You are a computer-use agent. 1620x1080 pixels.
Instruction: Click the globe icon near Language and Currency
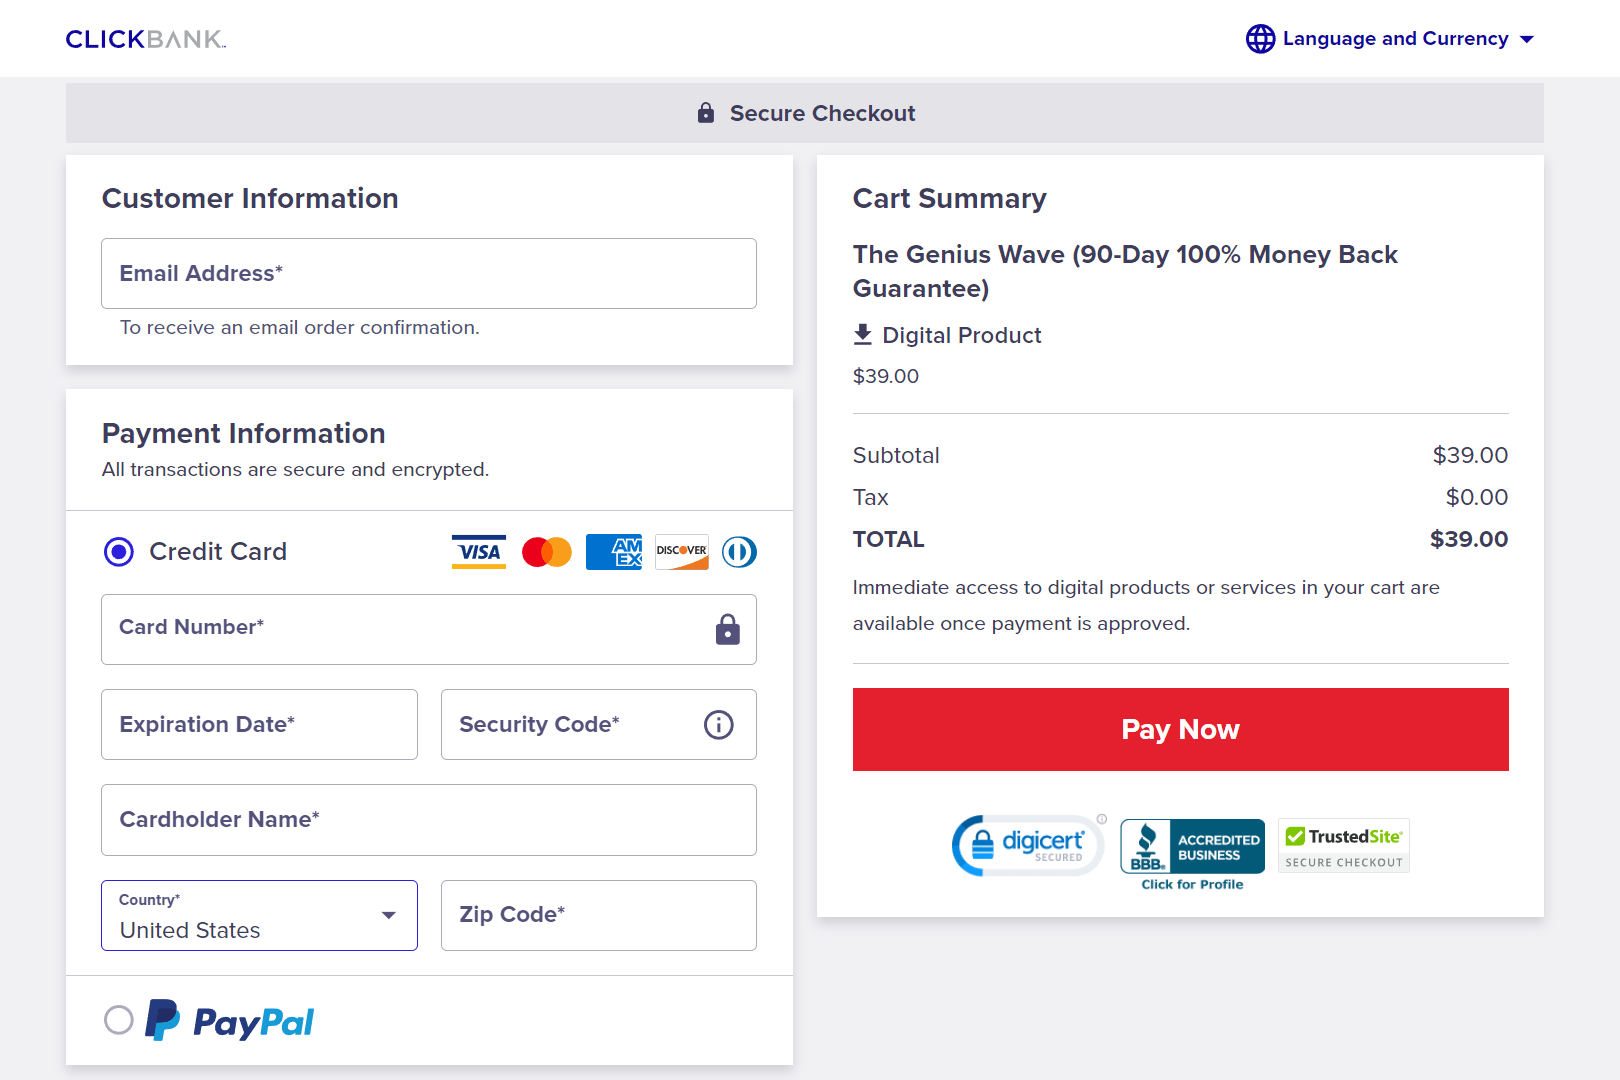point(1260,39)
